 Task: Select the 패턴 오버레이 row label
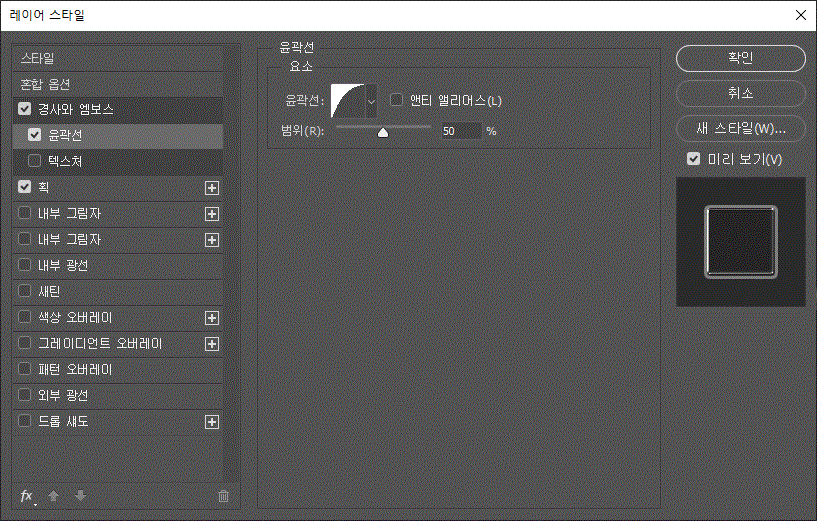coord(76,369)
